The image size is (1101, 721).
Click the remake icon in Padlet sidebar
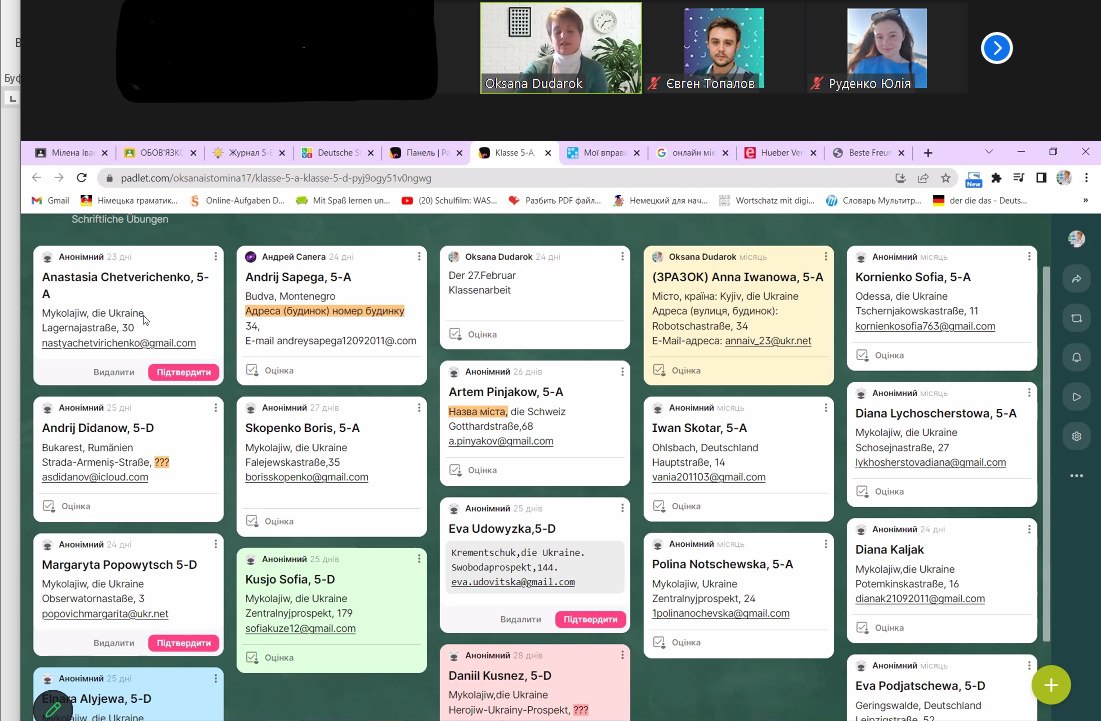pyautogui.click(x=1076, y=318)
